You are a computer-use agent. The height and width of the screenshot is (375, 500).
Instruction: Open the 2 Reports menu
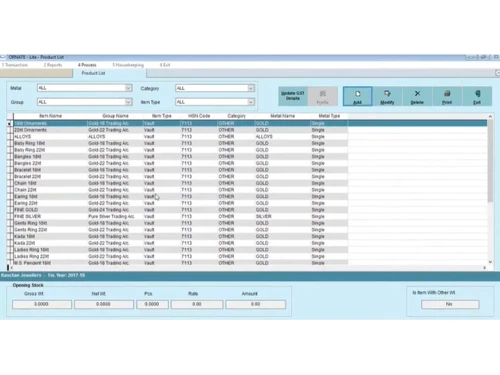53,65
